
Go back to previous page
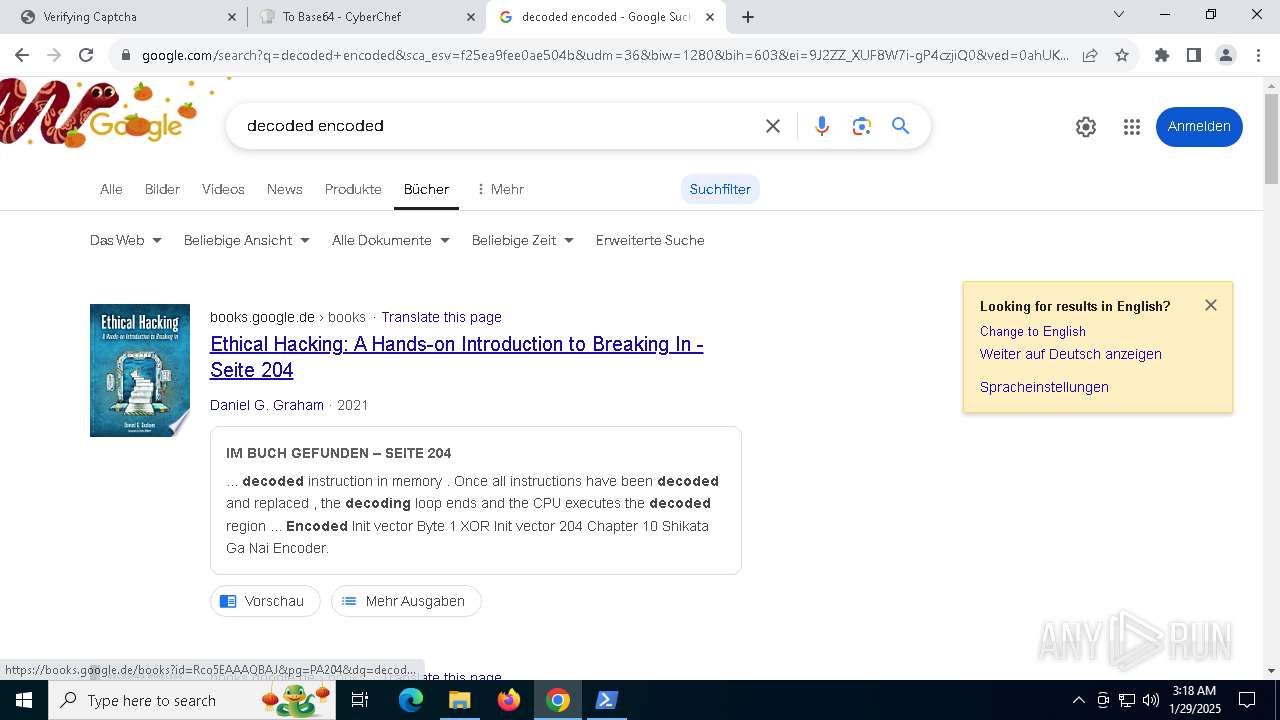[x=22, y=55]
